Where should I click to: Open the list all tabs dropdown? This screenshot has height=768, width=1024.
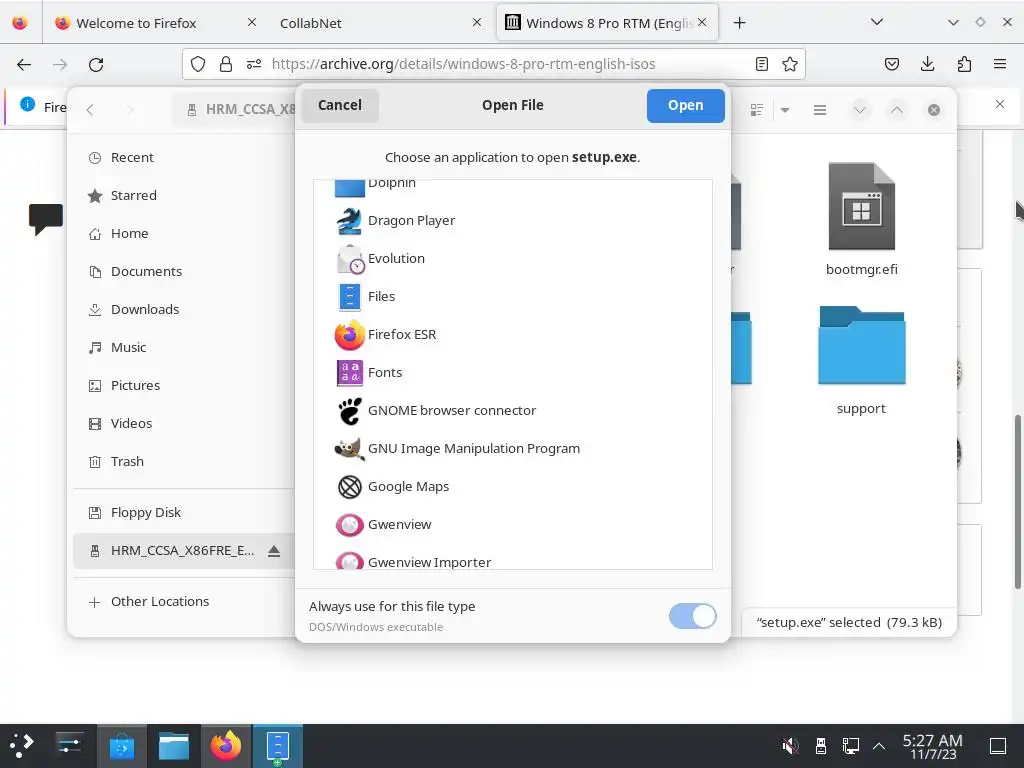click(877, 22)
